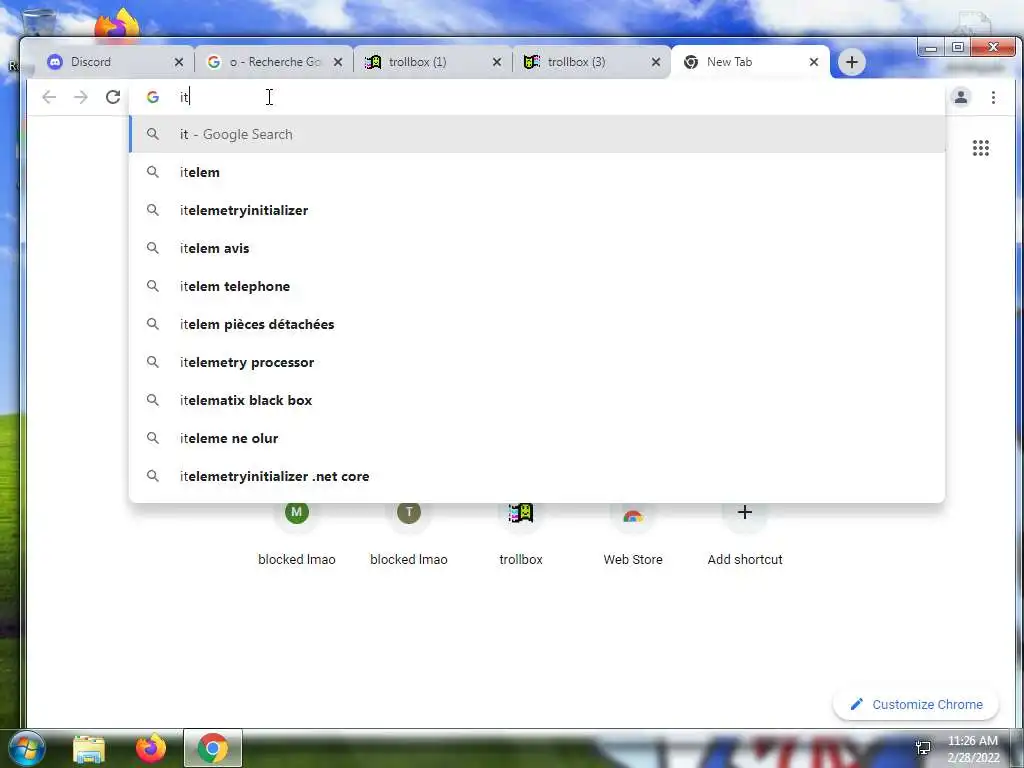Go forward with the forward arrow
Image resolution: width=1024 pixels, height=768 pixels.
80,97
